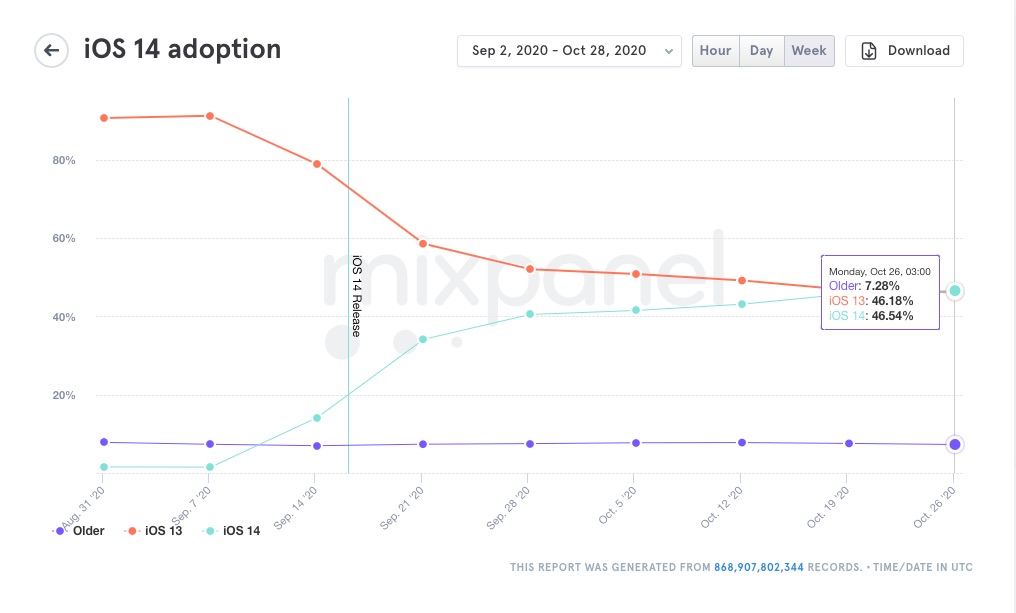Toggle the Older series in legend
This screenshot has height=613, width=1016.
tap(88, 531)
